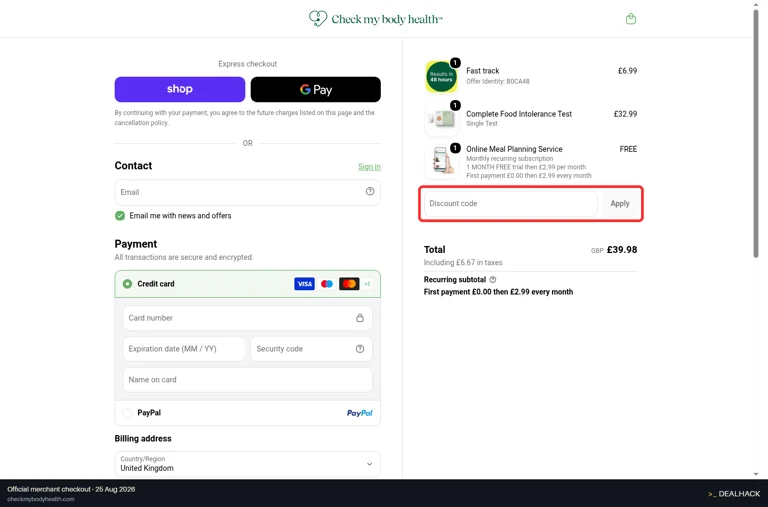The image size is (768, 507).
Task: Click the checkmybodyhealth.com footer text
Action: pos(41,499)
